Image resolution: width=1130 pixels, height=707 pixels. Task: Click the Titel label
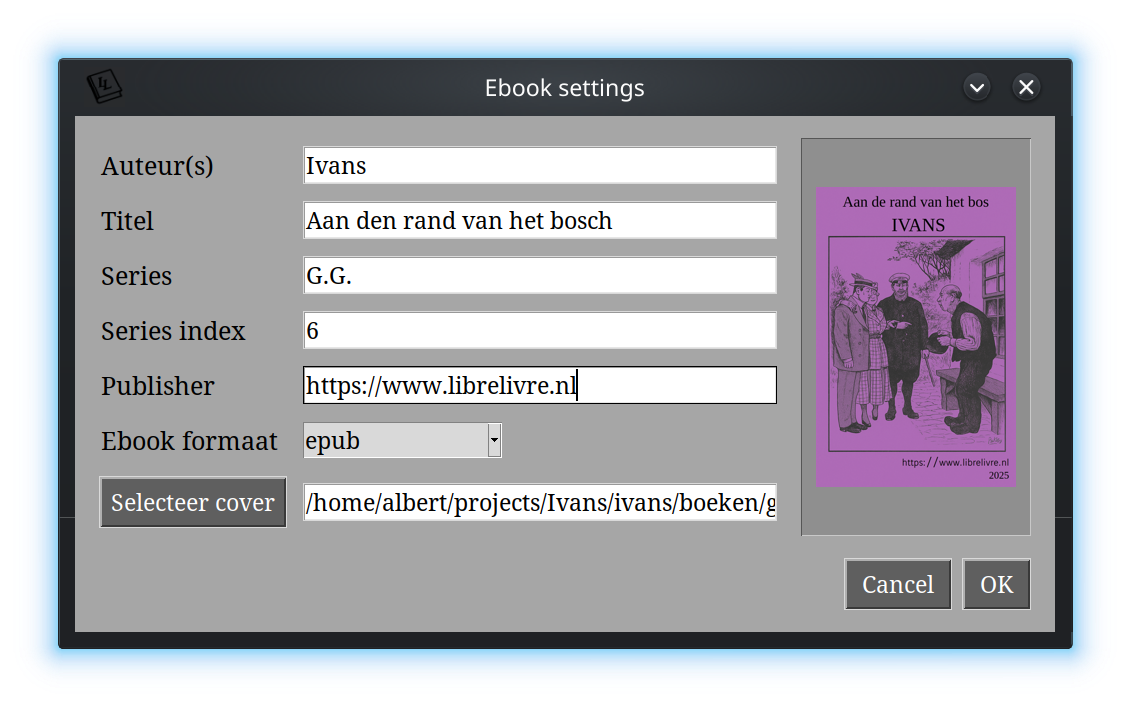click(128, 221)
